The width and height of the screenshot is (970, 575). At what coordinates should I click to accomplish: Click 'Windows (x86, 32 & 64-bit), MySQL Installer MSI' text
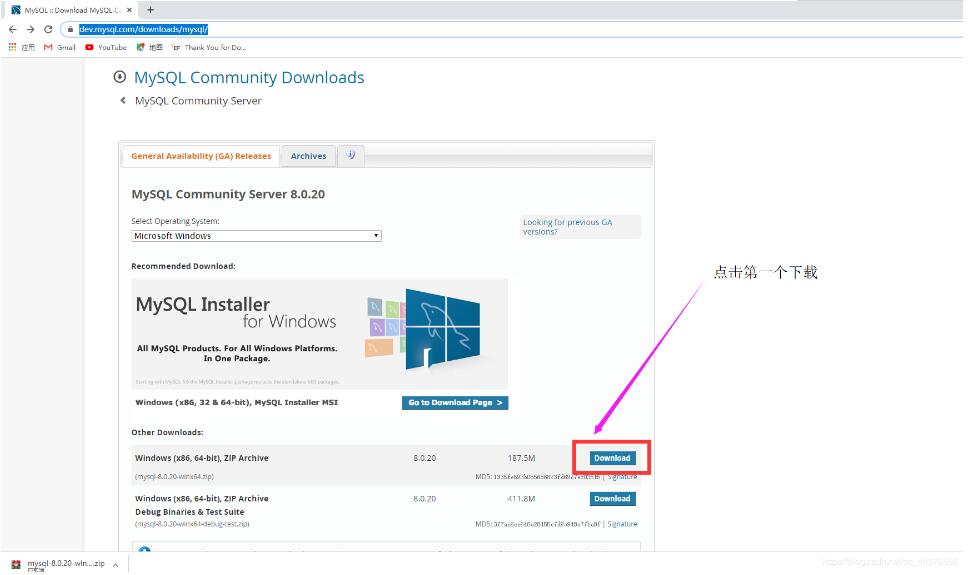[236, 402]
